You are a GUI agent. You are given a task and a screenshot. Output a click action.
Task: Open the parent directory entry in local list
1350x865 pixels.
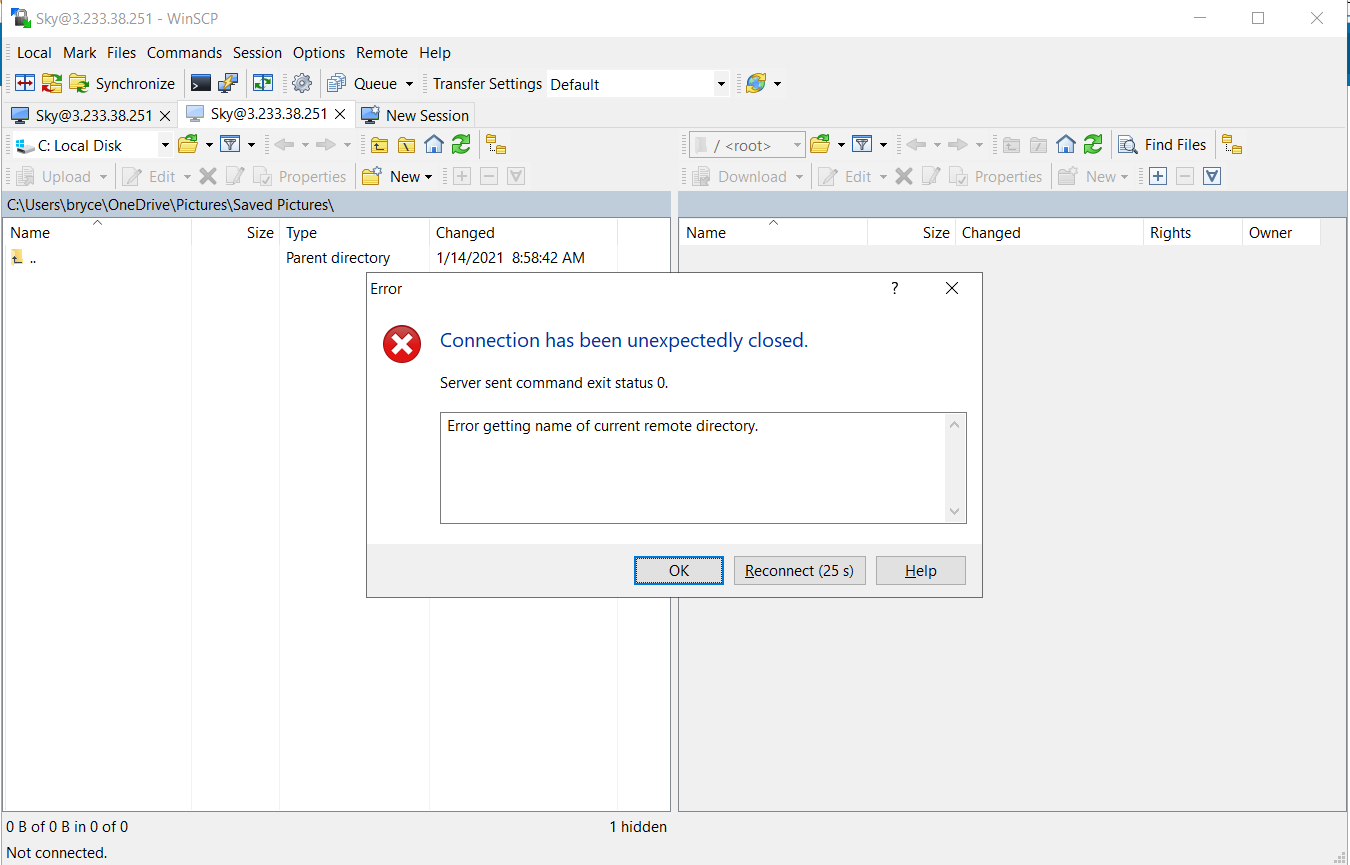(33, 257)
